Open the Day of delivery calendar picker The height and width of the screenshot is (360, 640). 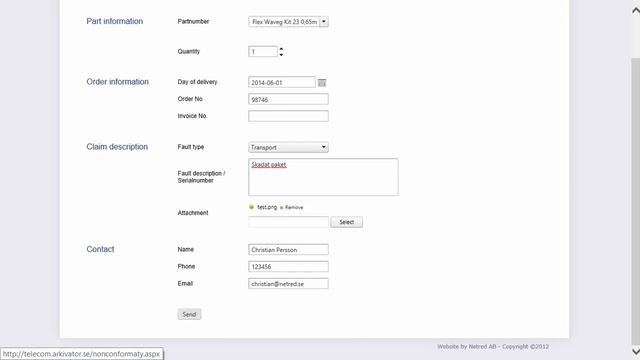(322, 82)
